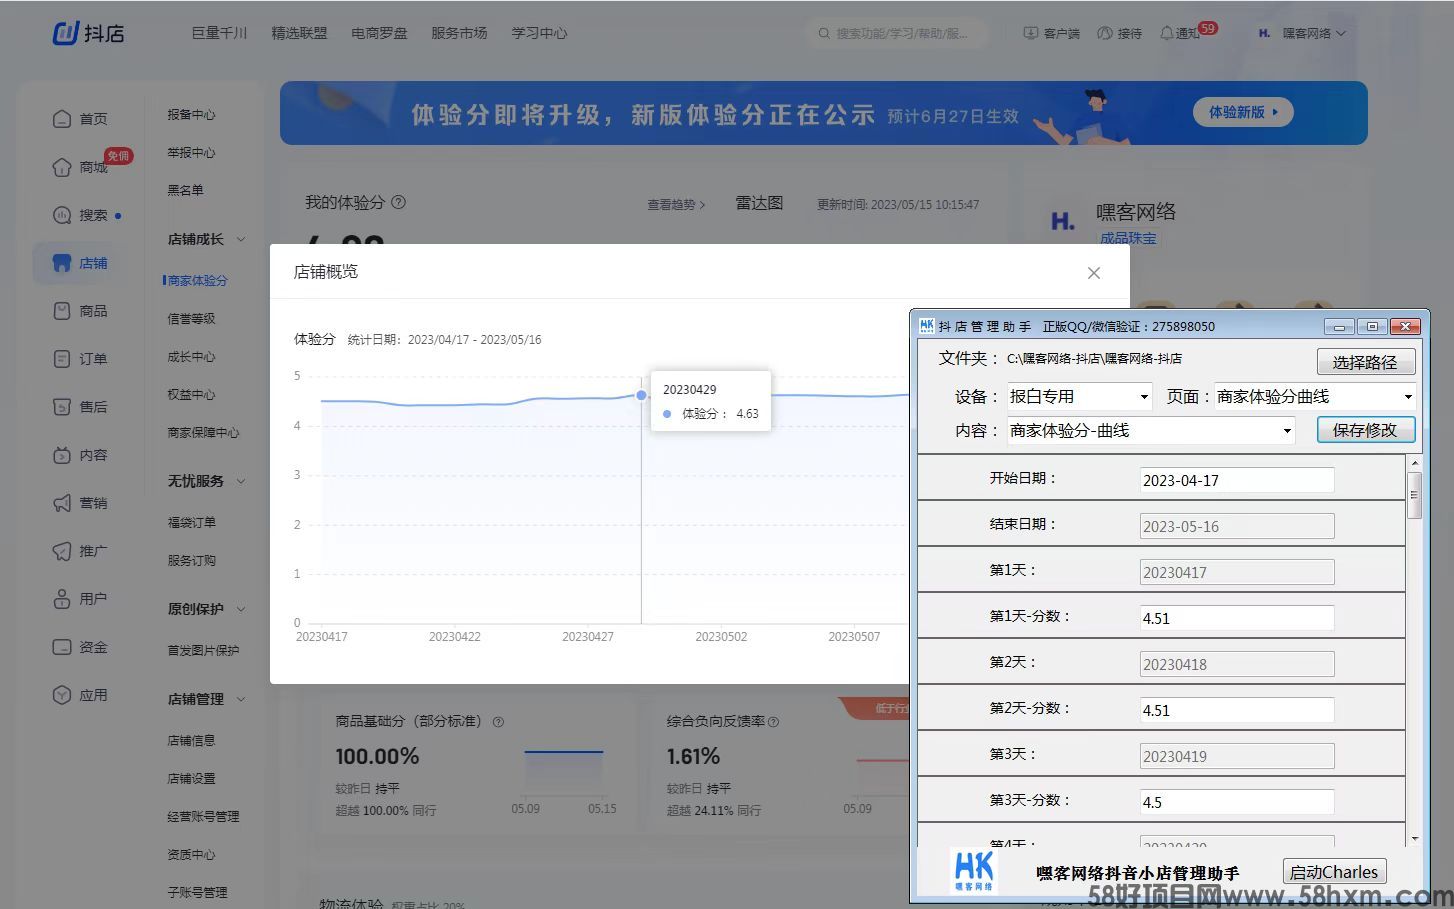Click help icon next to 综合负向反馈率

coord(773,722)
